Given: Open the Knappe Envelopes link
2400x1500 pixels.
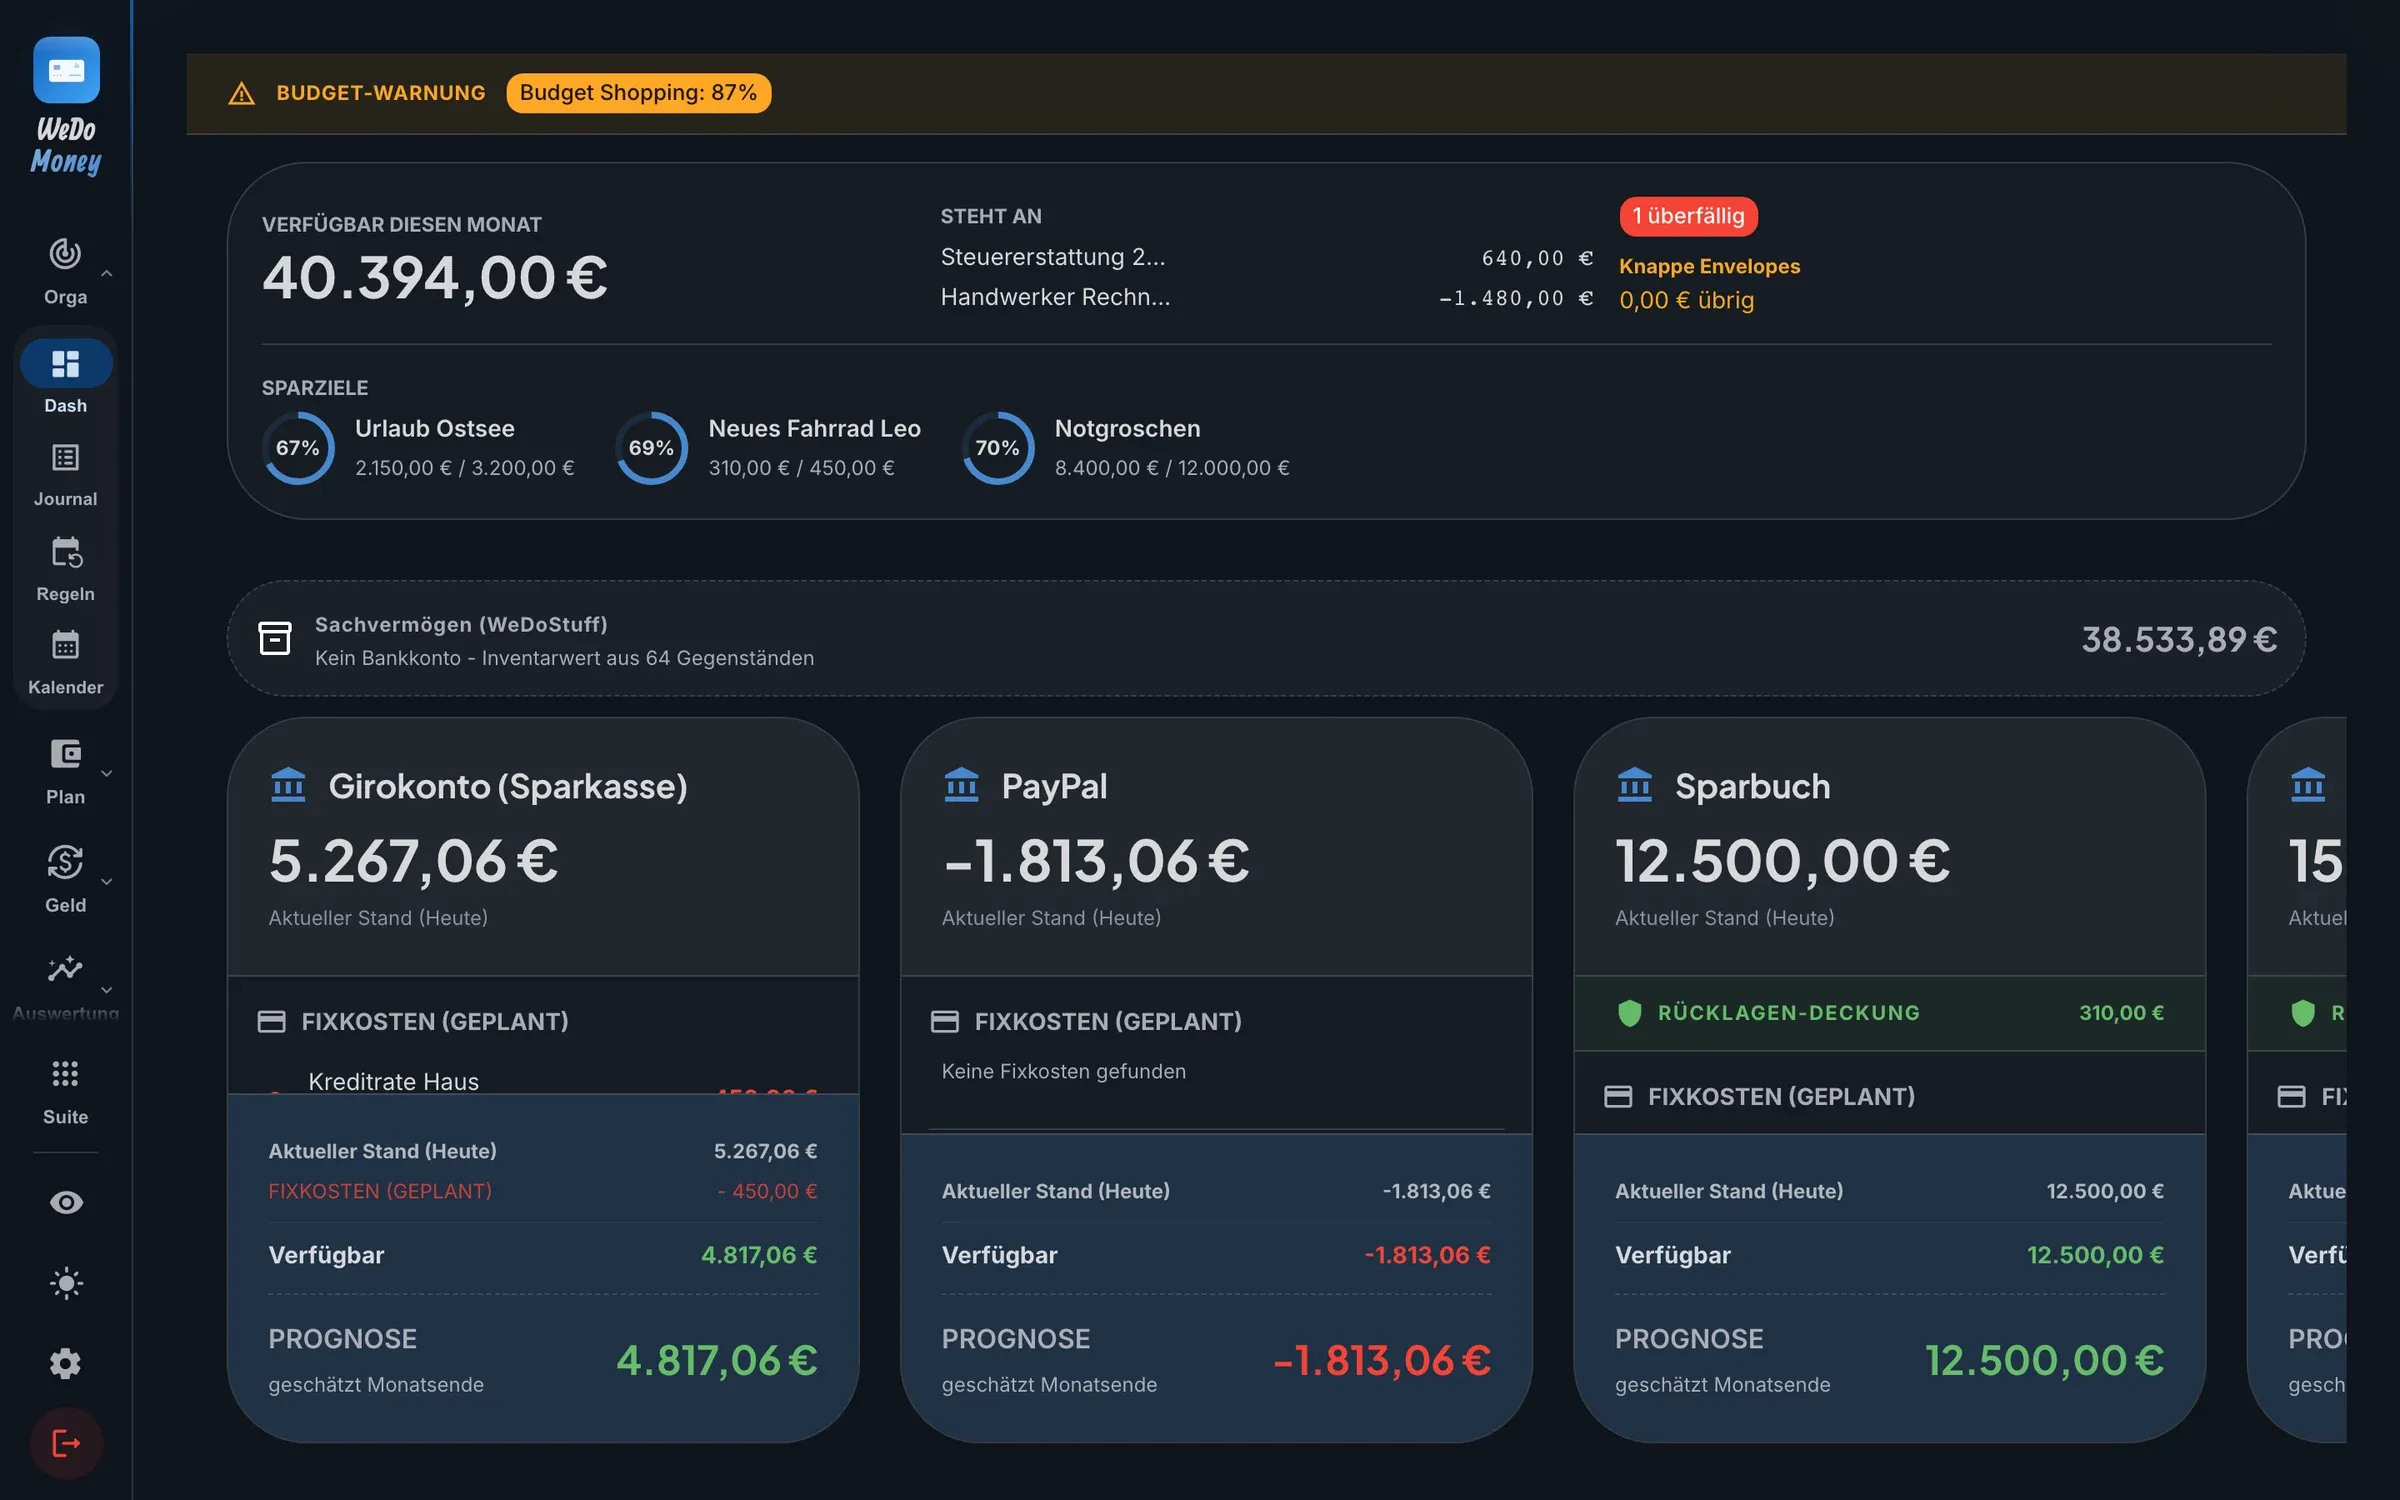Looking at the screenshot, I should 1709,266.
